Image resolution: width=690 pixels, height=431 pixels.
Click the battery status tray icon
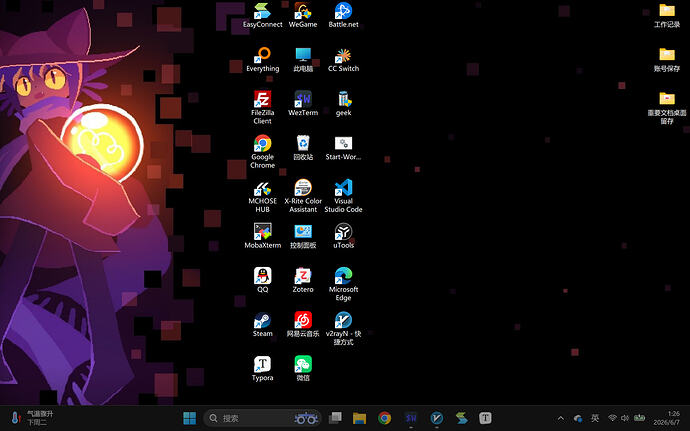point(639,418)
